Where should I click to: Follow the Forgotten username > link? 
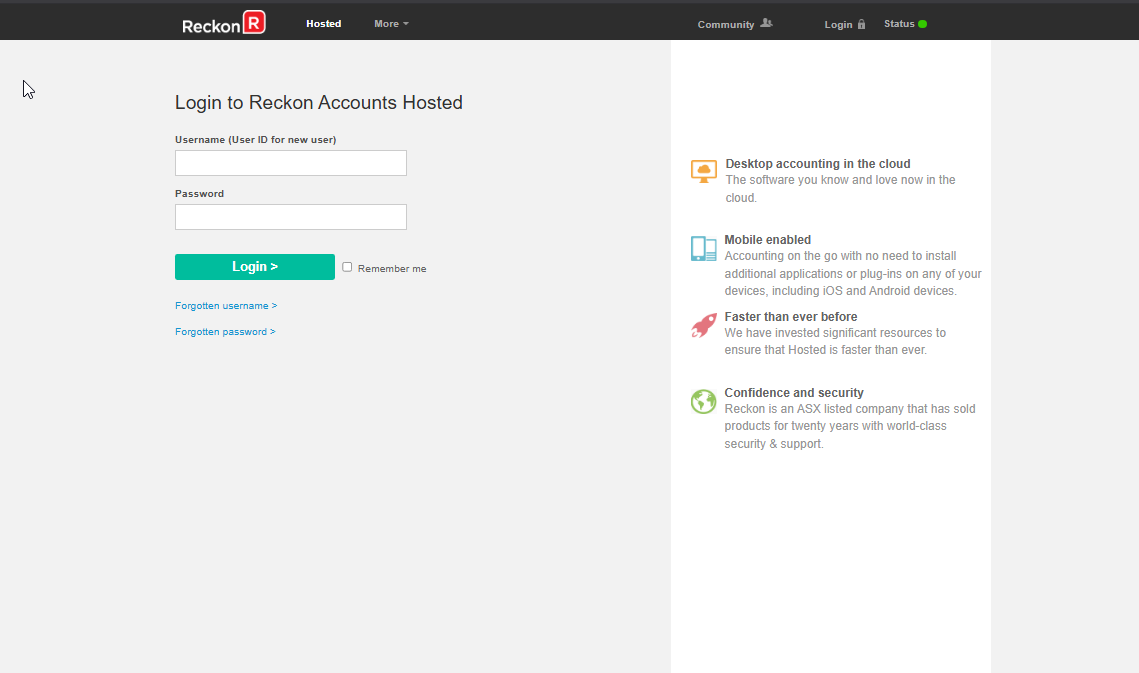click(226, 306)
